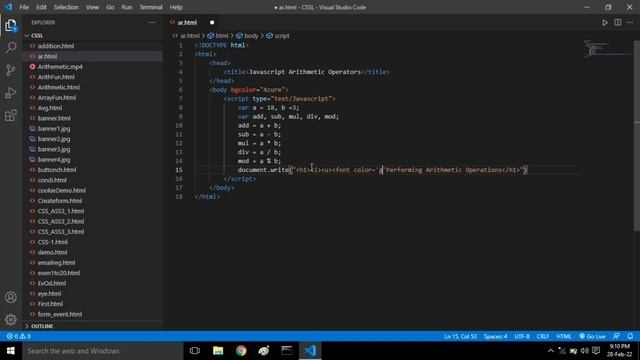Viewport: 640px width, 360px height.
Task: Show hidden system tray icons
Action: [x=551, y=351]
